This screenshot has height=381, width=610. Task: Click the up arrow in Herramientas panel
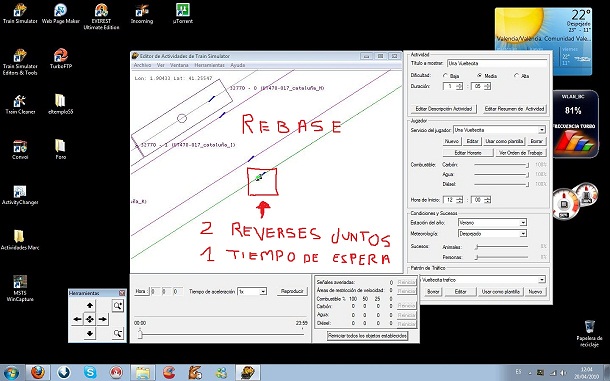(x=90, y=306)
